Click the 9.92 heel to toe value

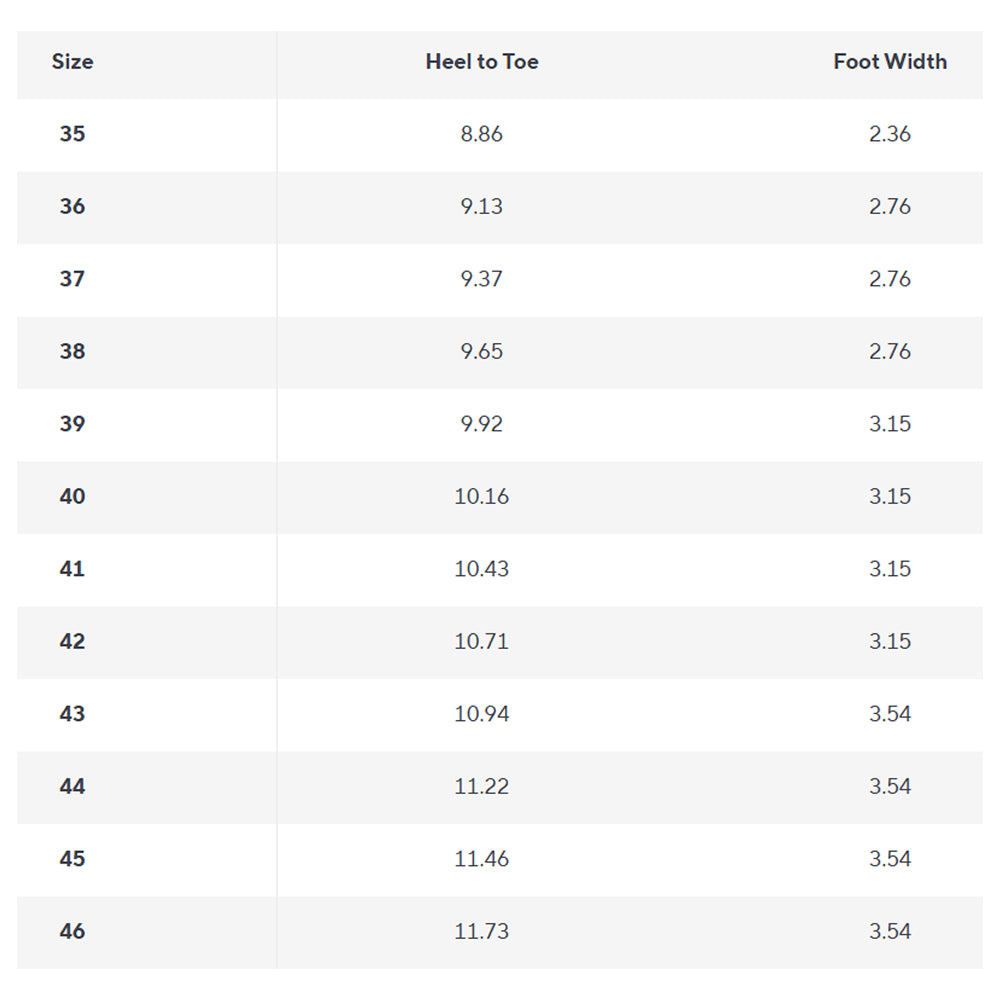[x=482, y=424]
